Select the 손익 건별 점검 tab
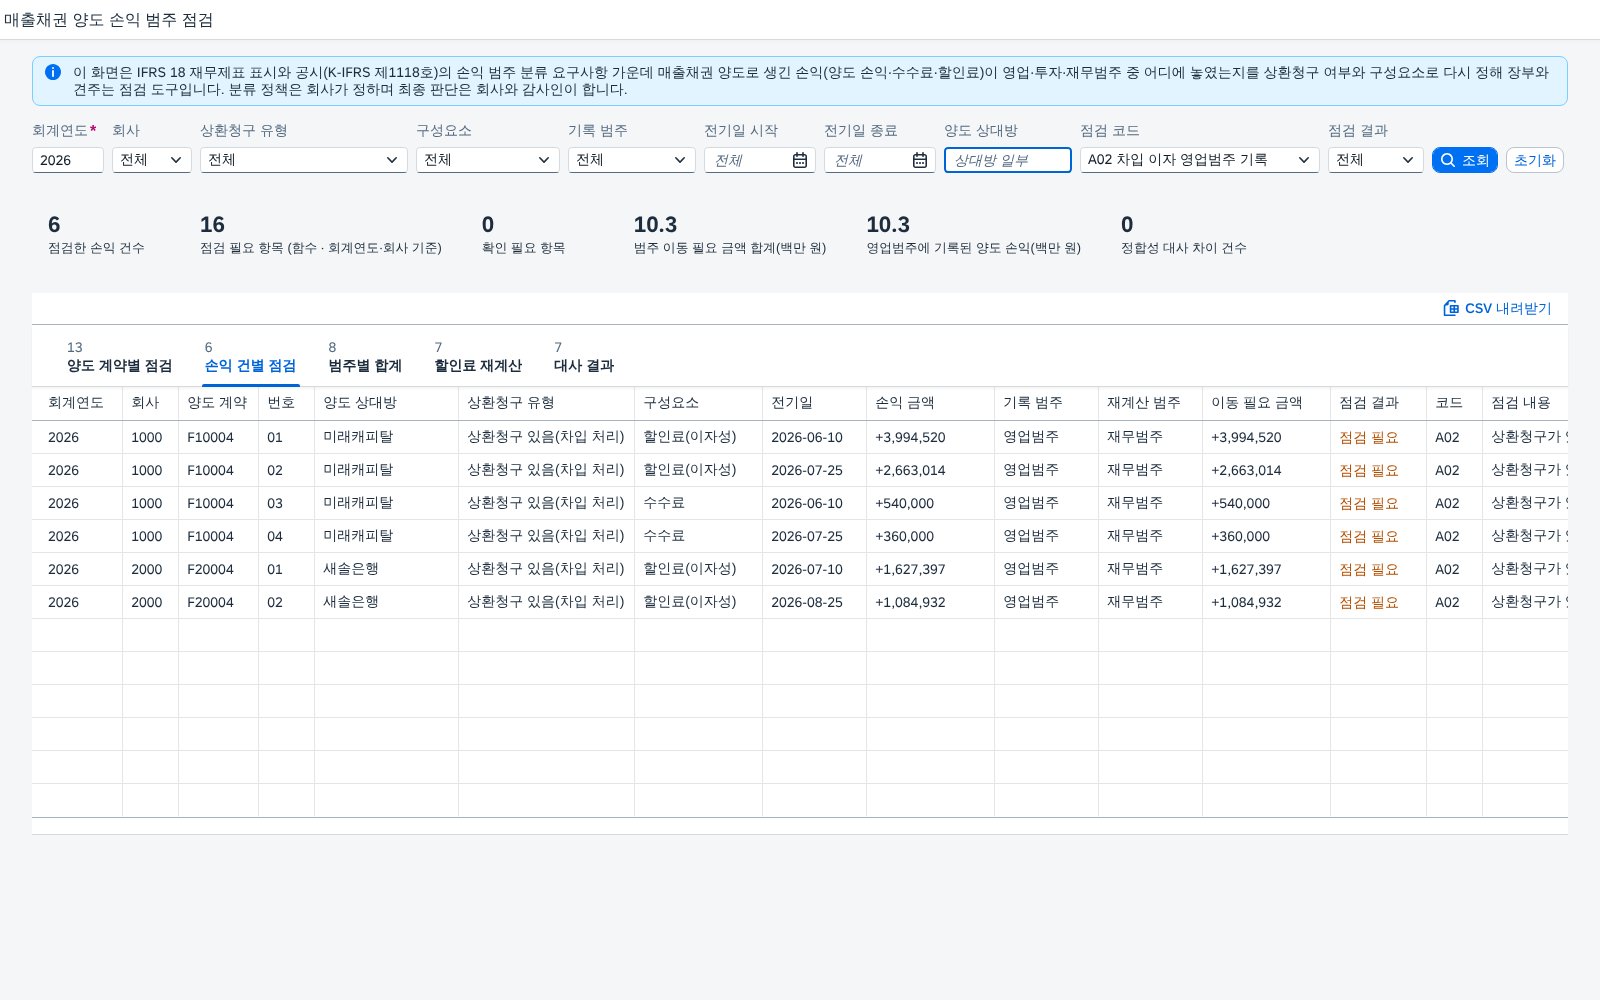 (250, 357)
